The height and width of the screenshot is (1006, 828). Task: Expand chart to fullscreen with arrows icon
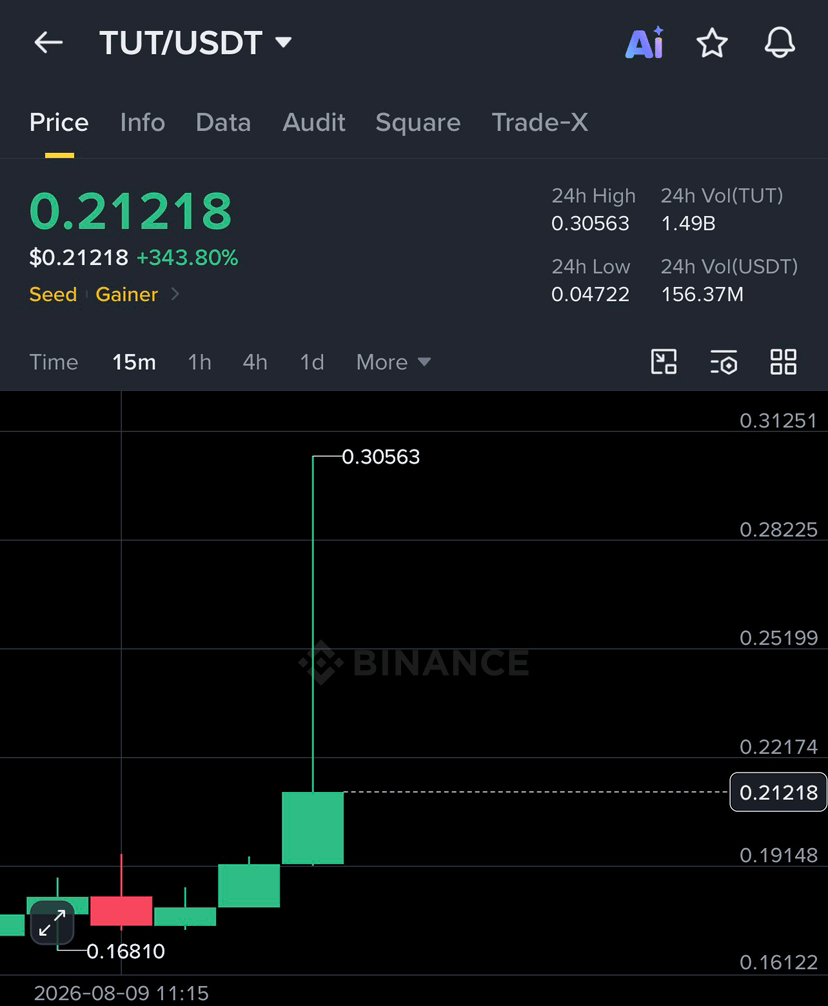(x=52, y=923)
